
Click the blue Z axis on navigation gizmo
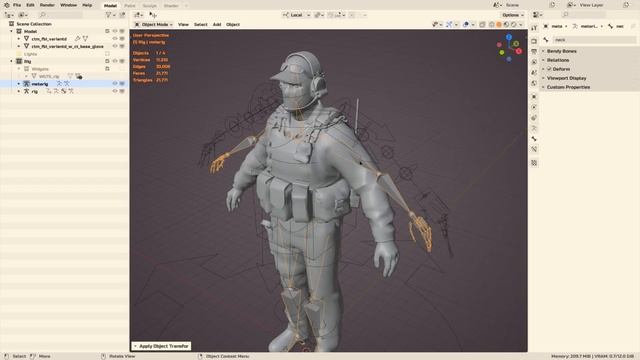[509, 37]
